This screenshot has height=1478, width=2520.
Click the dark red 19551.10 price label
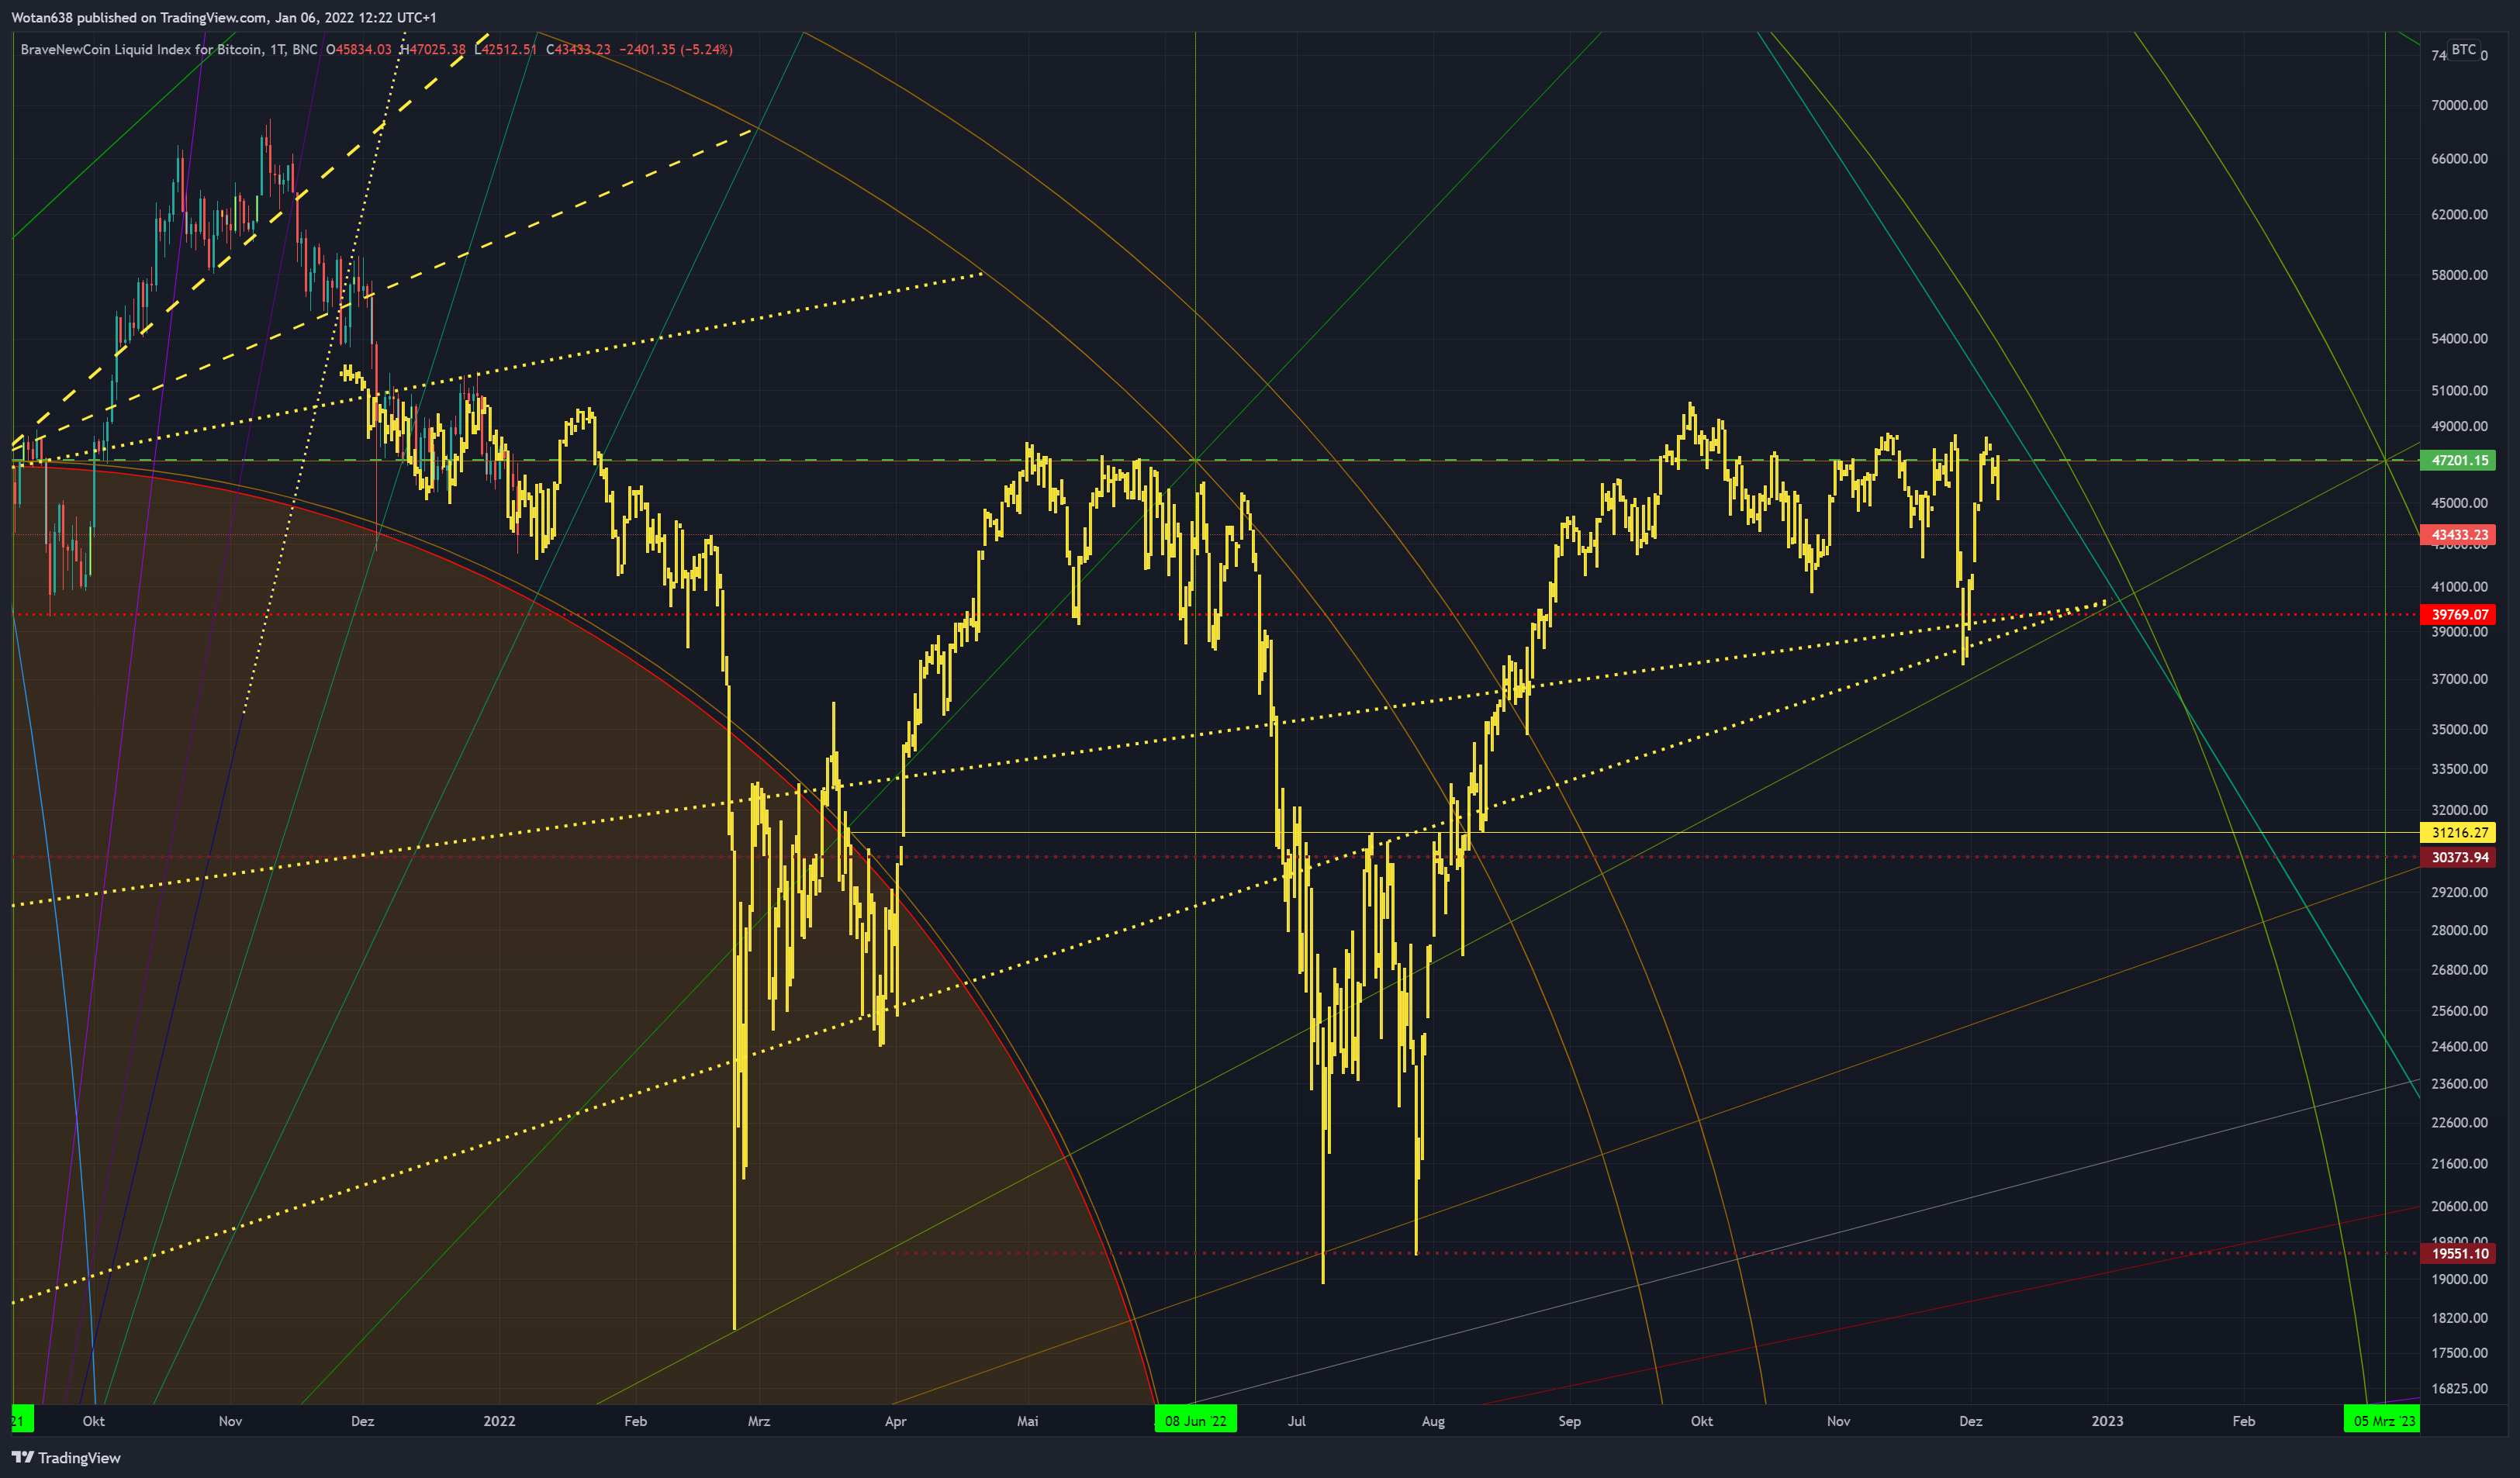click(x=2458, y=1253)
